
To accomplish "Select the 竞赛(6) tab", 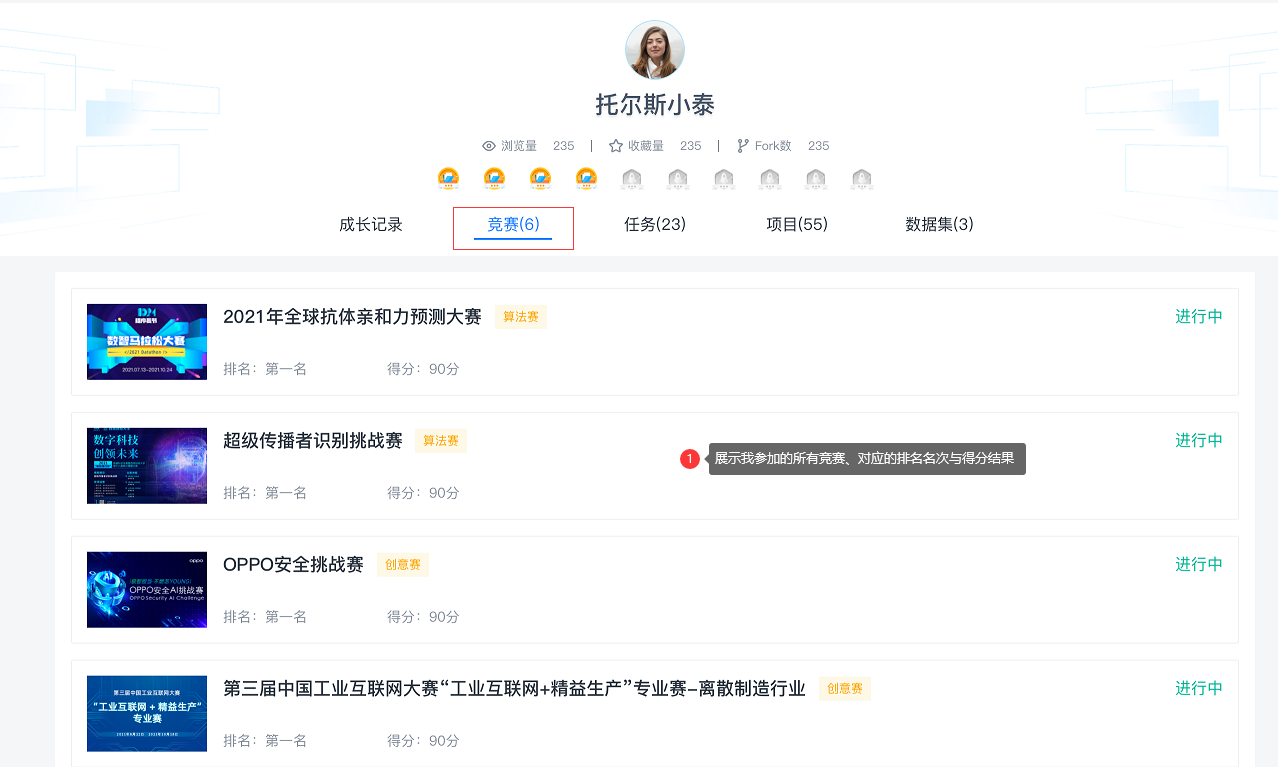I will tap(513, 225).
